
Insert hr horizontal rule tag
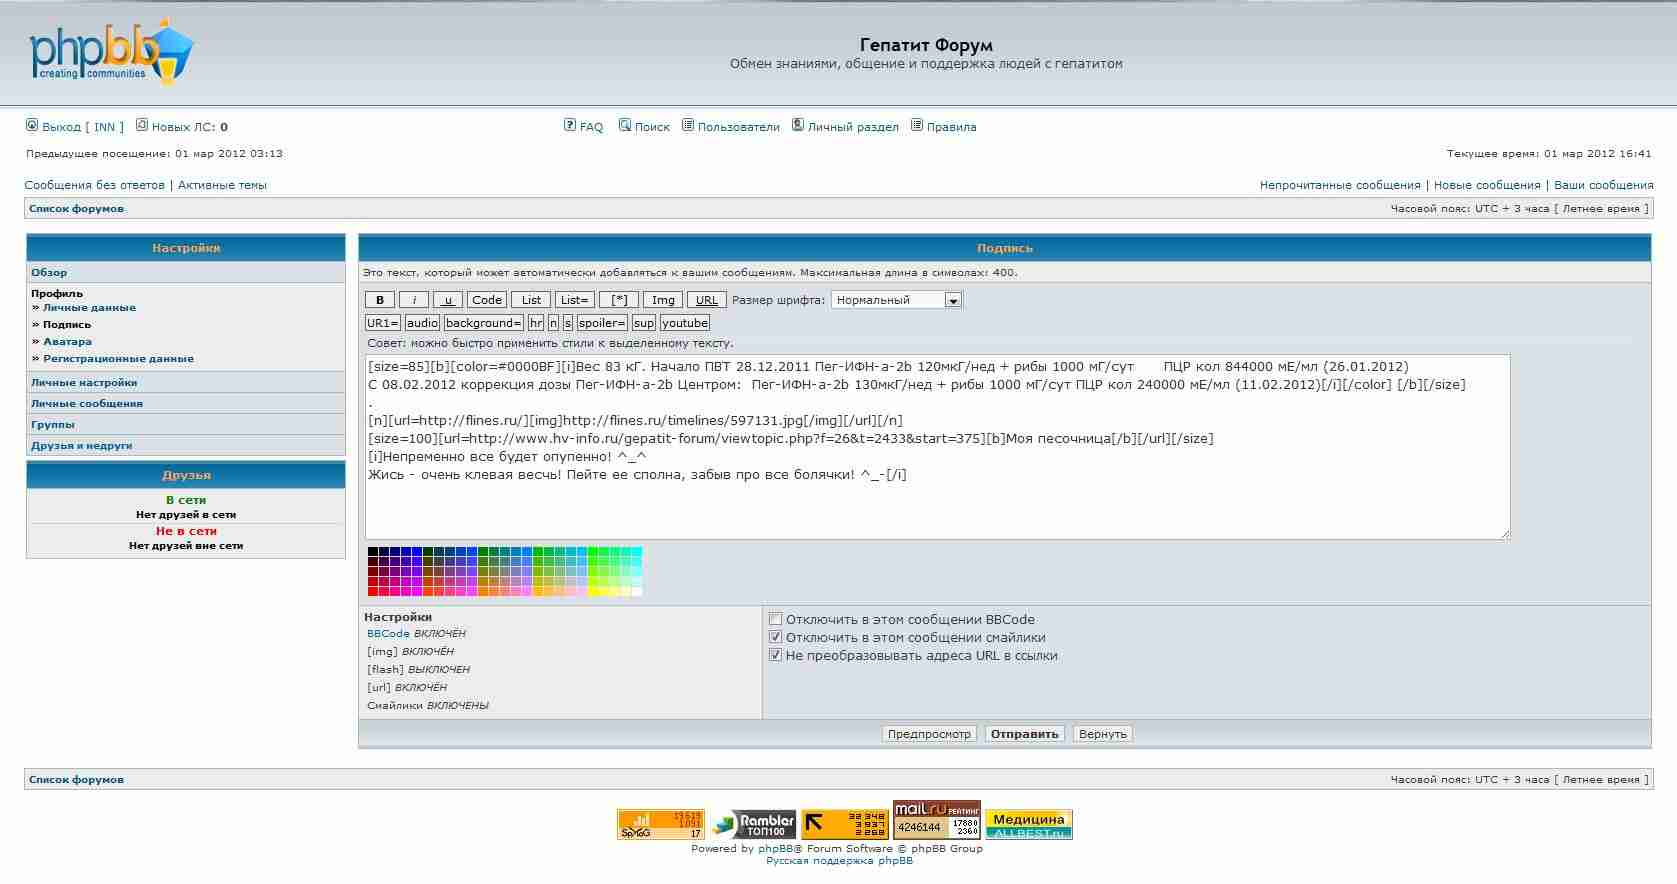click(x=536, y=323)
